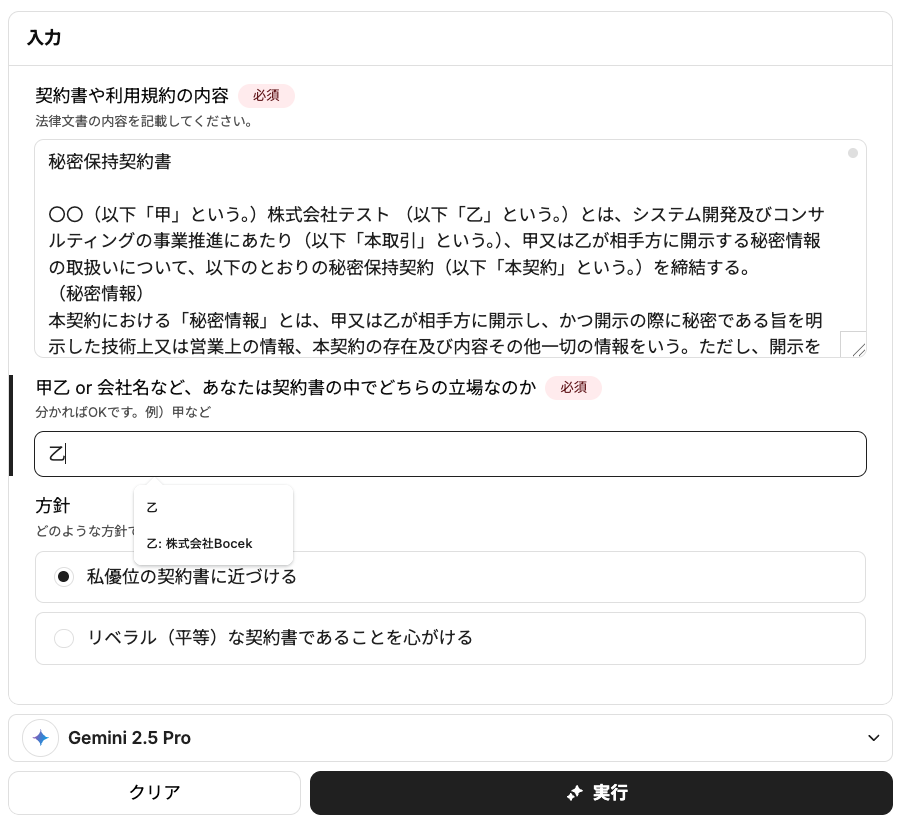Focus the 甲乙 position input field
903x831 pixels.
click(450, 454)
